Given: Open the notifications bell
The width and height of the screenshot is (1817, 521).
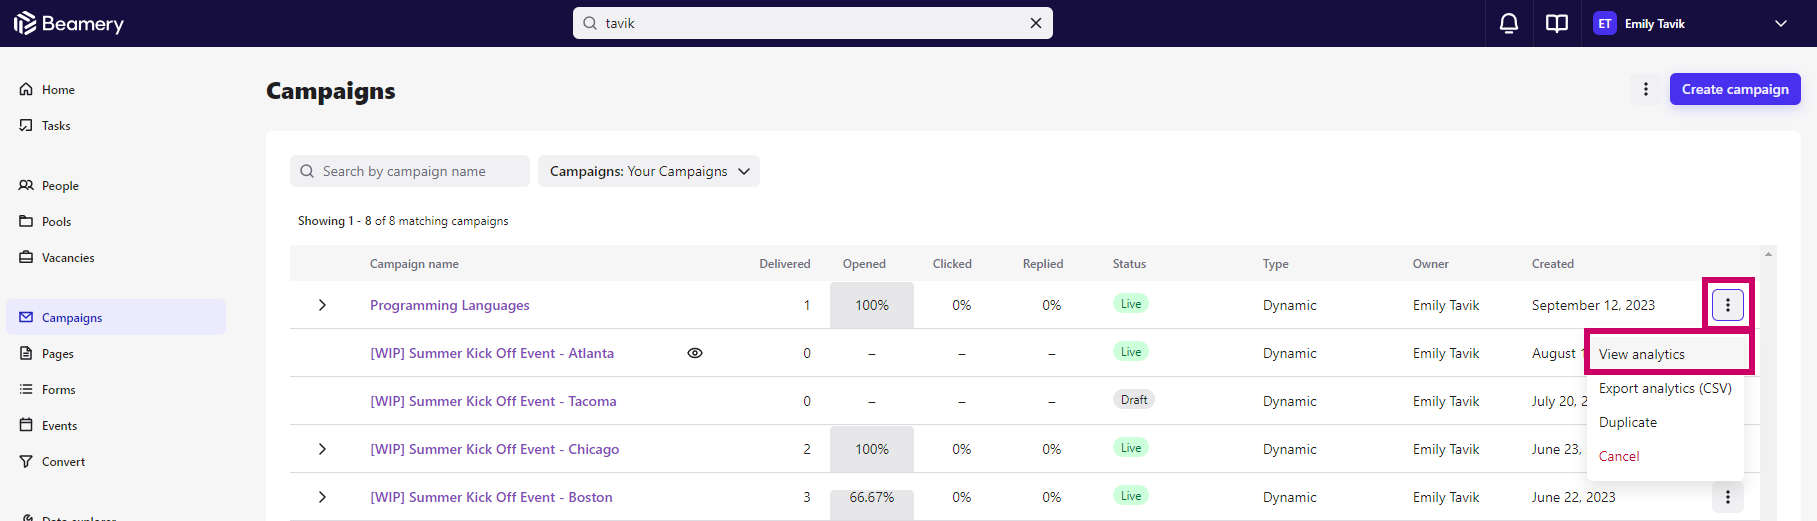Looking at the screenshot, I should point(1509,23).
